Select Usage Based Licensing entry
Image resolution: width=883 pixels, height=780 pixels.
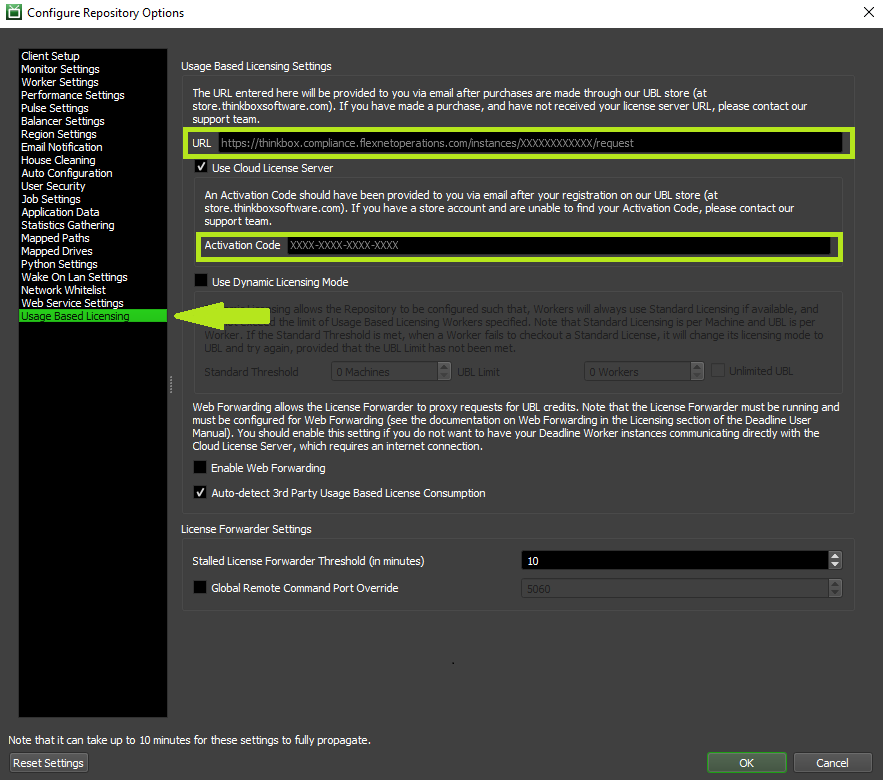[93, 316]
